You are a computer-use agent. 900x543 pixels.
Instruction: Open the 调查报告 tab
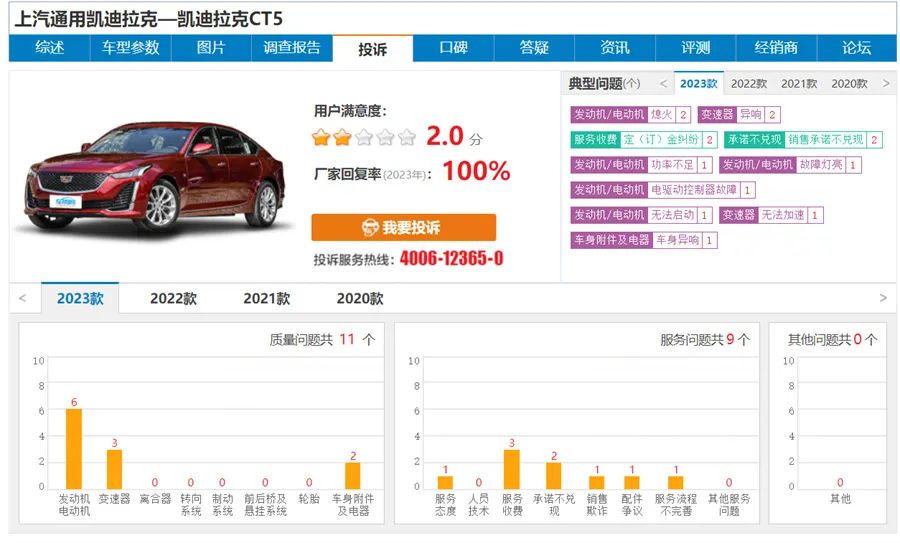tap(291, 48)
